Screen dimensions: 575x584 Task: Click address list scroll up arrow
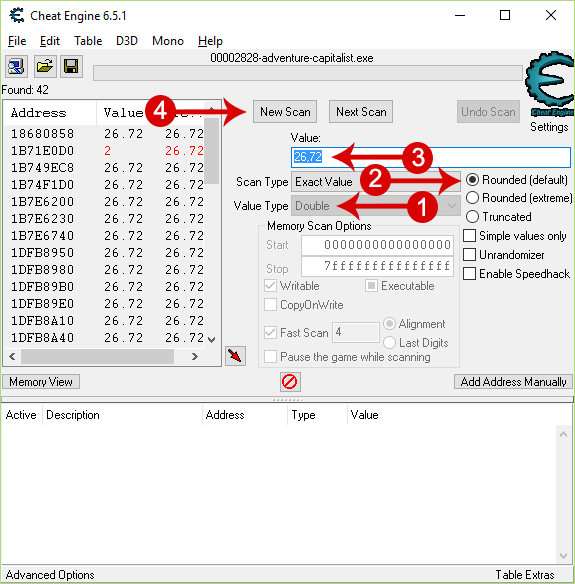pyautogui.click(x=563, y=434)
